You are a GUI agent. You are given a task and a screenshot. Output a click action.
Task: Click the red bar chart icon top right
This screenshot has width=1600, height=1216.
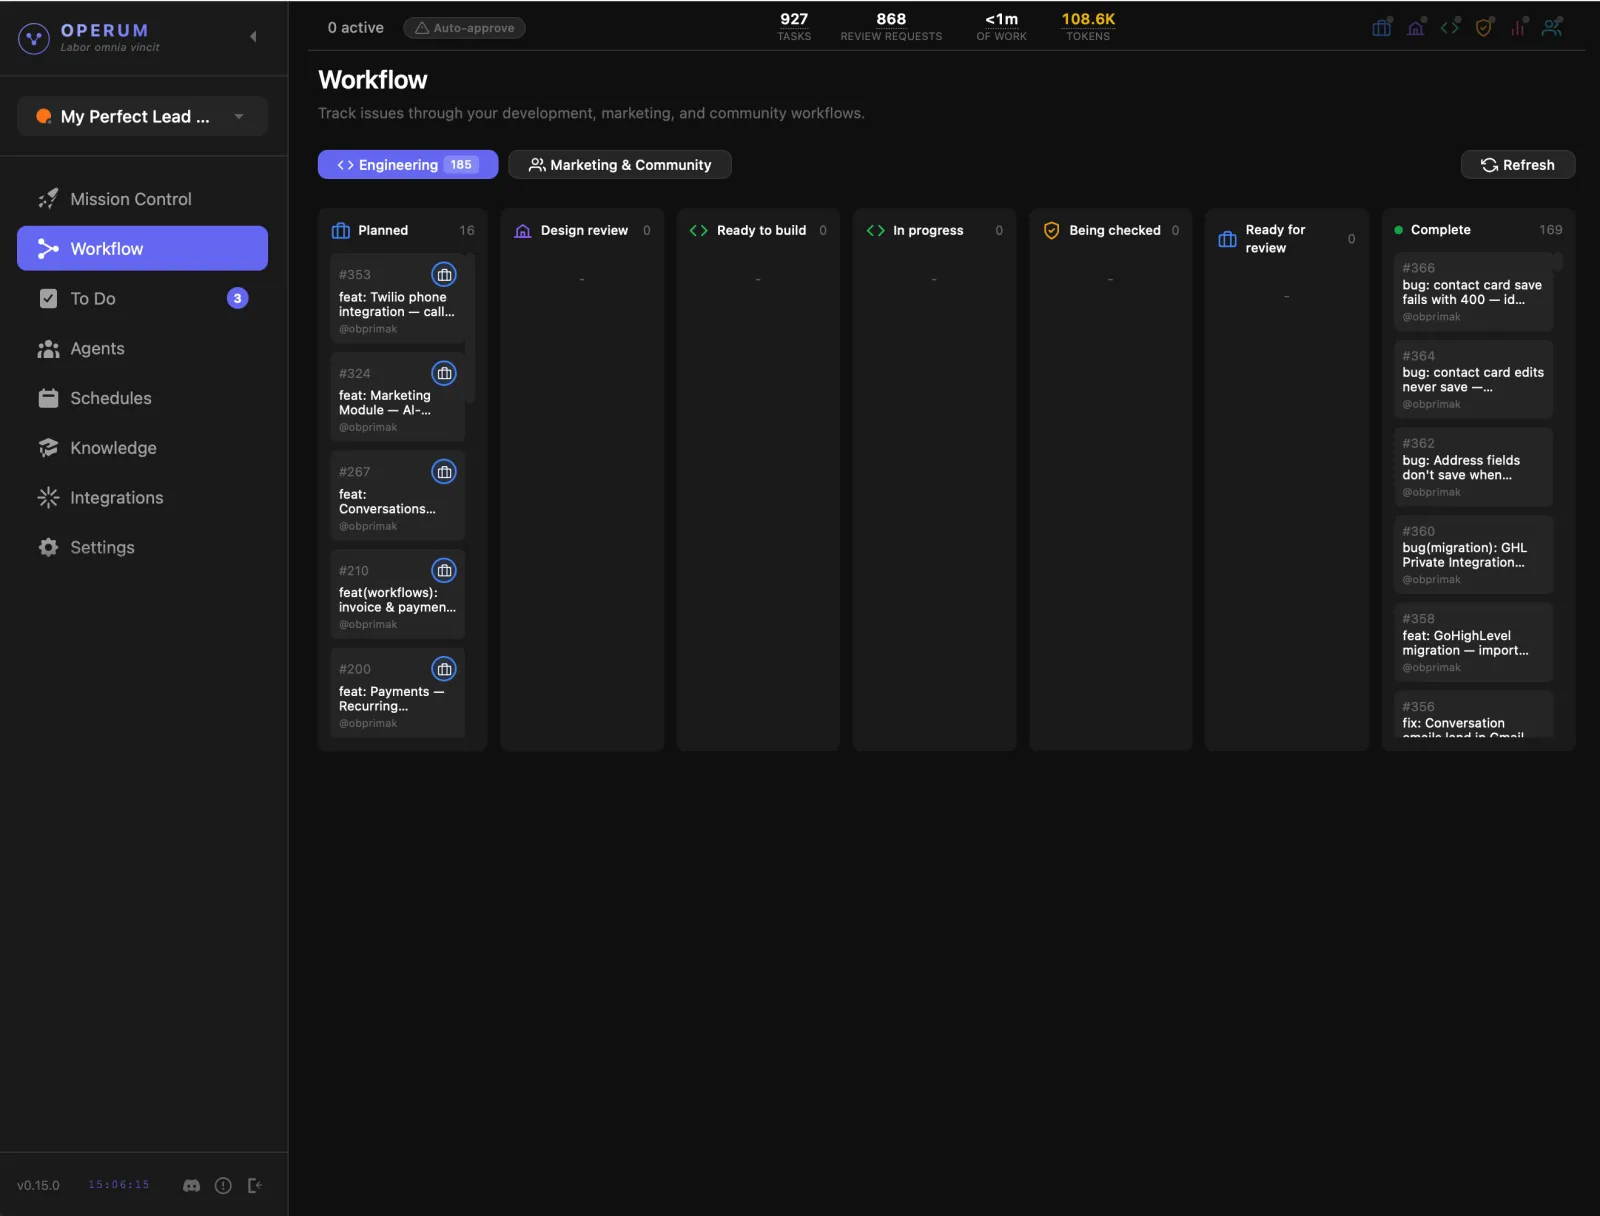click(1517, 27)
